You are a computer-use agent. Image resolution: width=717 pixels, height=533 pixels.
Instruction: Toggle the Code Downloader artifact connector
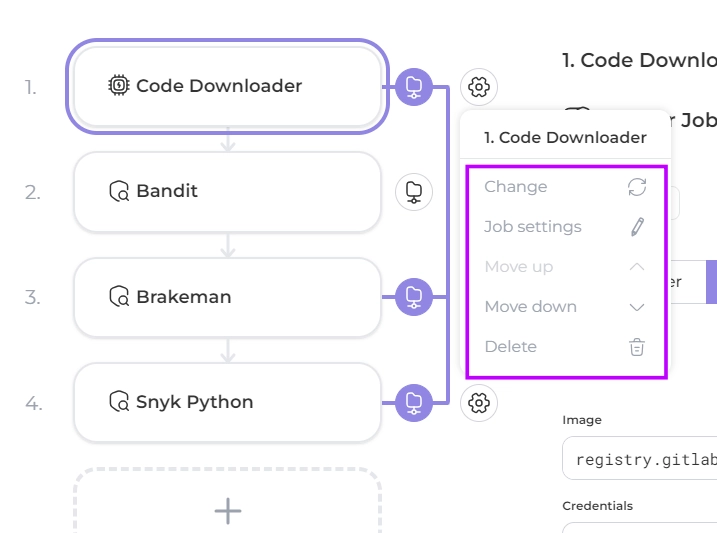(x=414, y=87)
